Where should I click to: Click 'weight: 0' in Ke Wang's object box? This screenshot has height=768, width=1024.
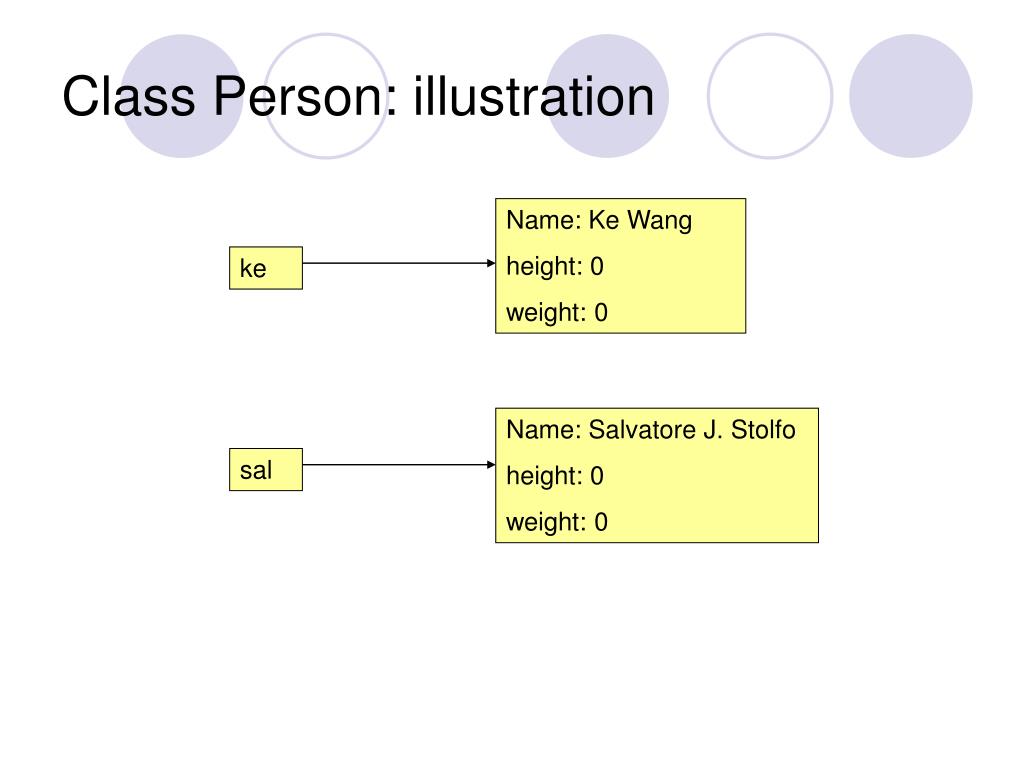point(557,313)
